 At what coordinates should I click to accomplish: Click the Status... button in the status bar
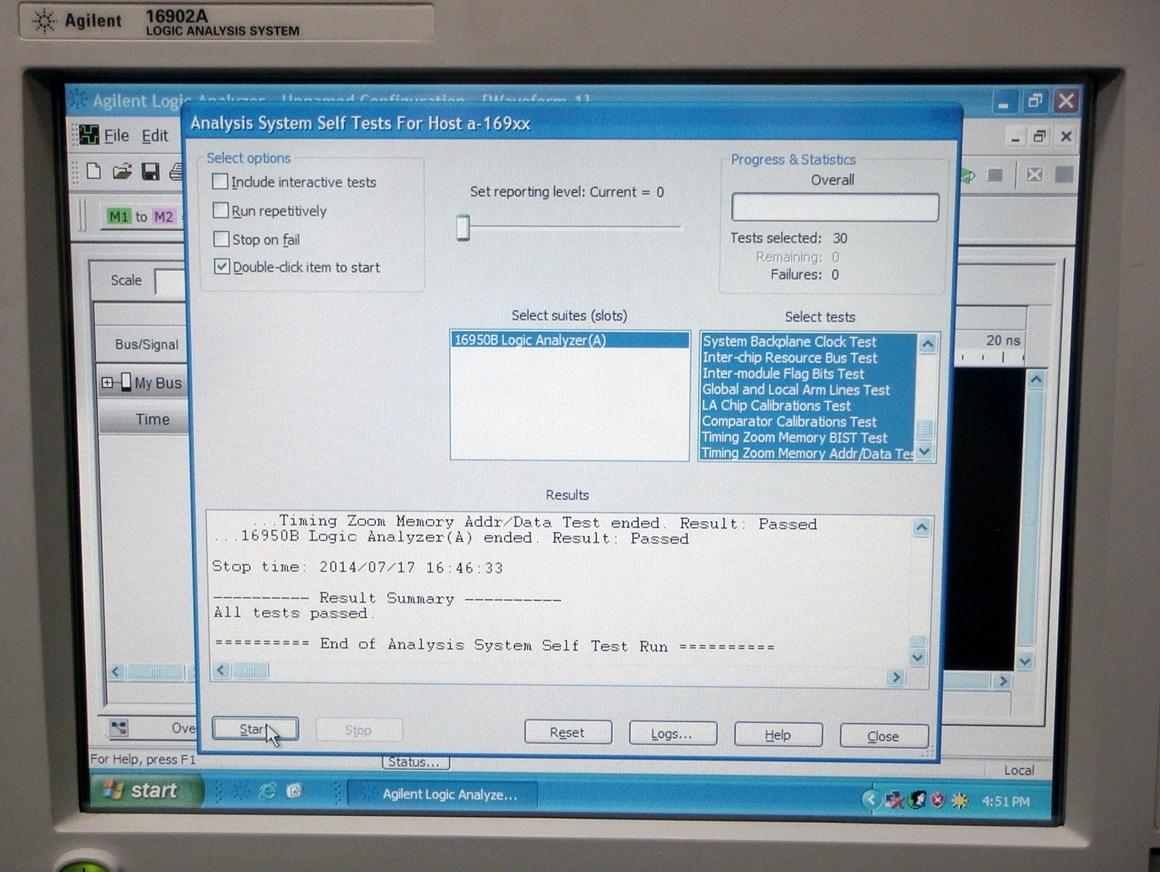click(x=414, y=761)
